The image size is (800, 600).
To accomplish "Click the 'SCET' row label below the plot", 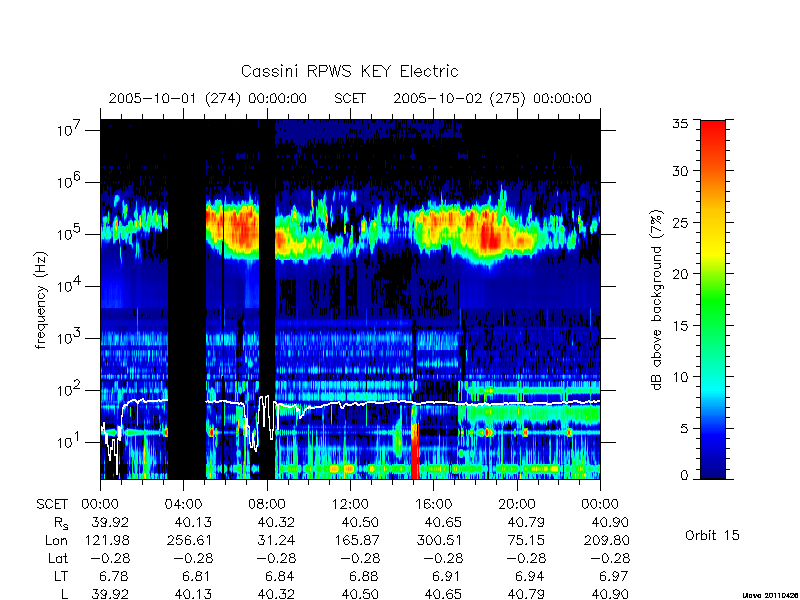I will point(52,505).
